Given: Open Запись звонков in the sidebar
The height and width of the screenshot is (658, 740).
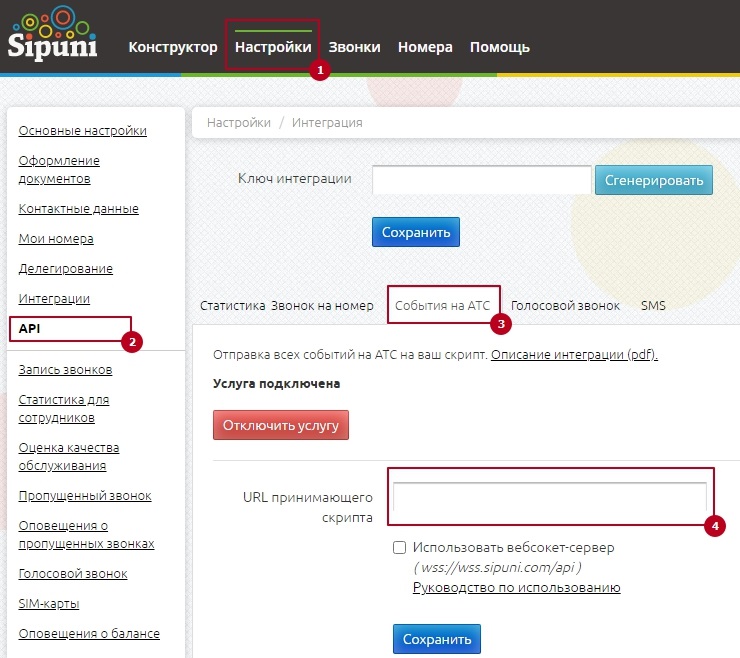Looking at the screenshot, I should [x=65, y=370].
